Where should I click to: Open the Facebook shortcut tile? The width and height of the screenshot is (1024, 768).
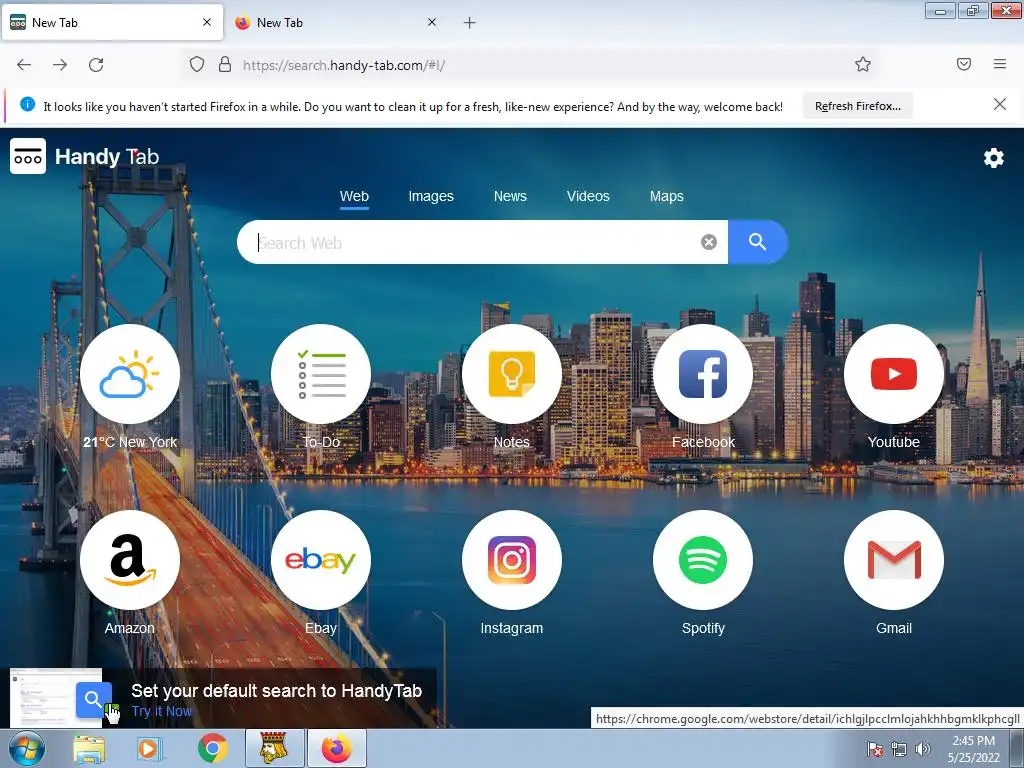pos(703,374)
